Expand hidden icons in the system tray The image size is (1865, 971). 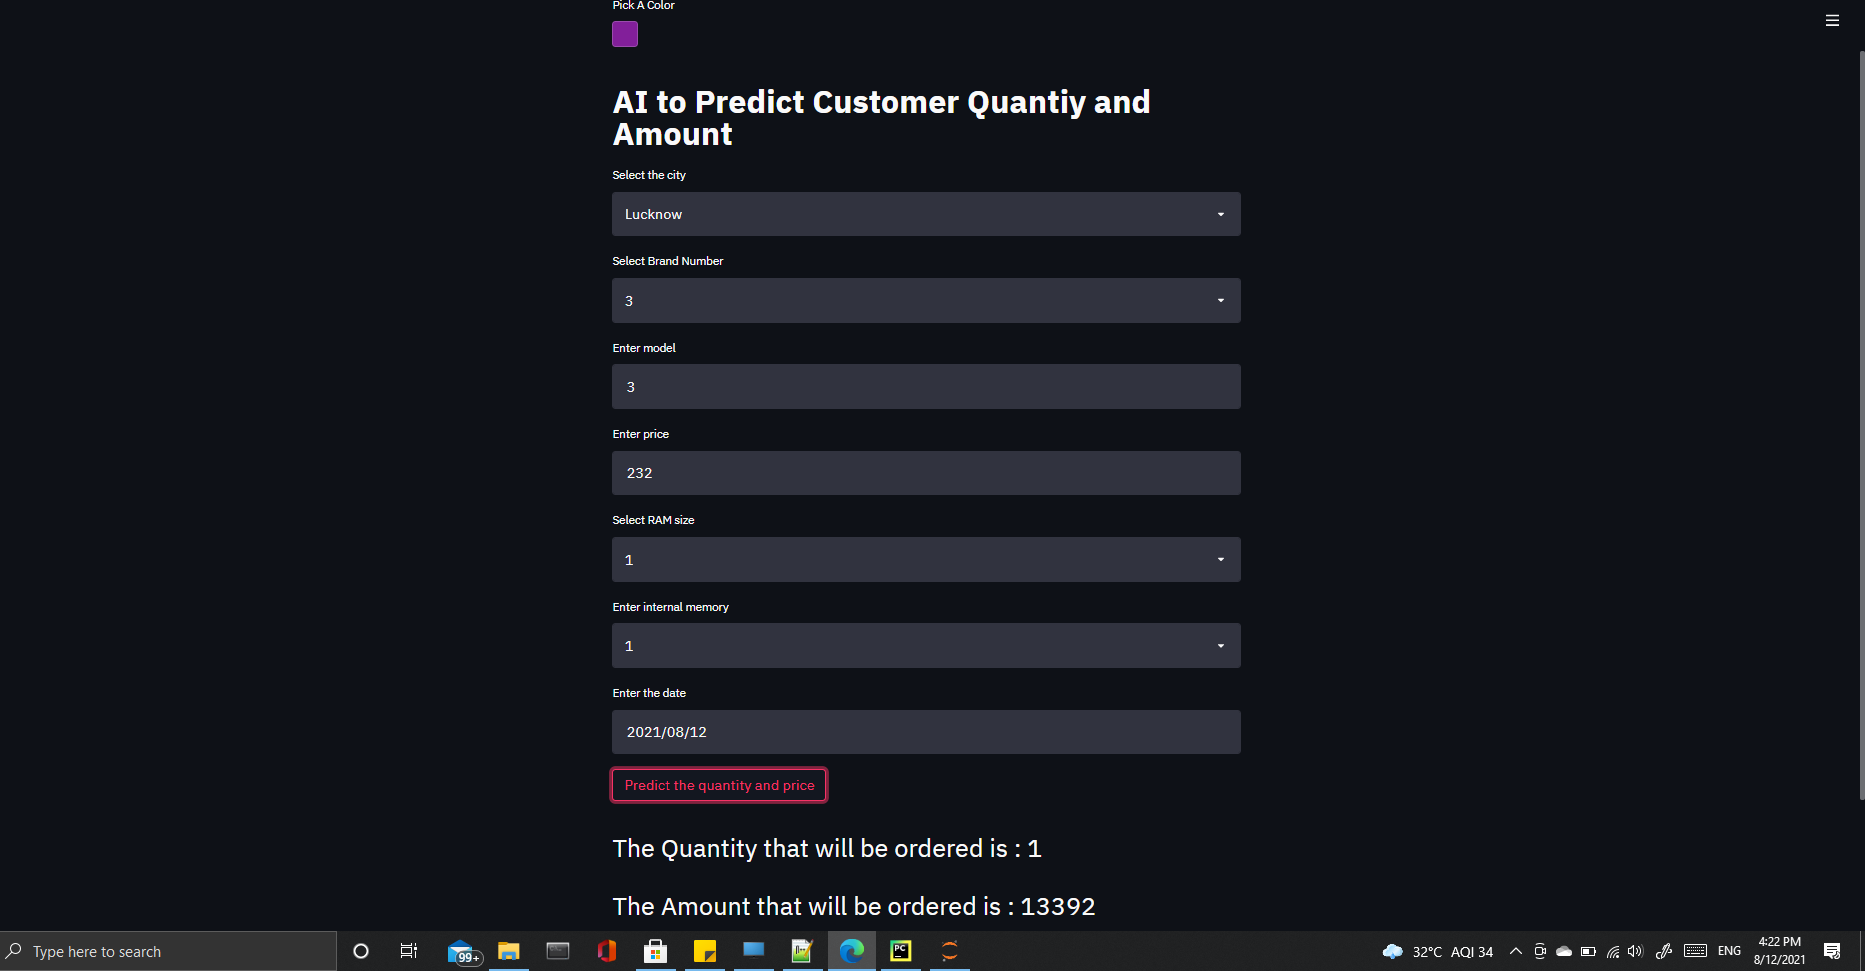pyautogui.click(x=1516, y=951)
